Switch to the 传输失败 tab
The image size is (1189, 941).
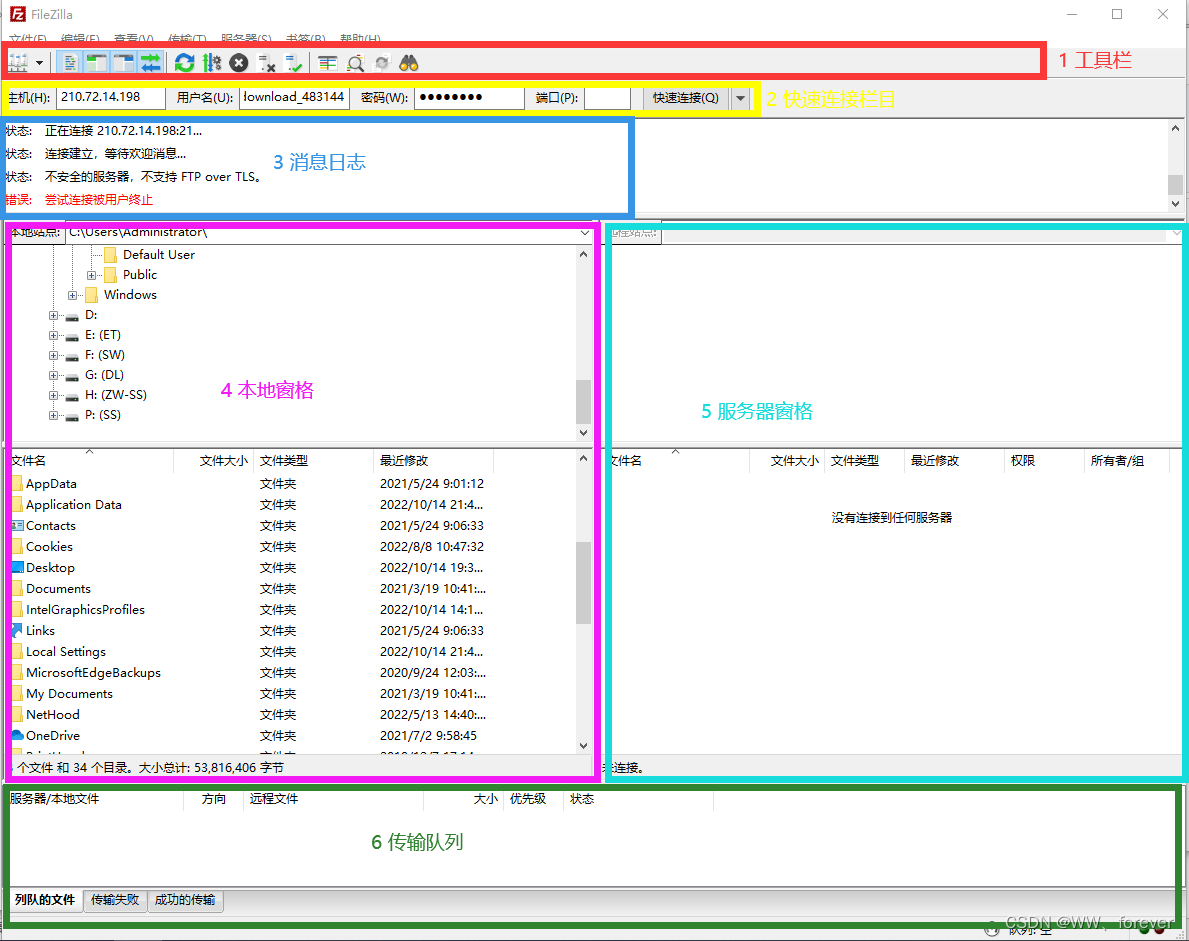click(115, 899)
